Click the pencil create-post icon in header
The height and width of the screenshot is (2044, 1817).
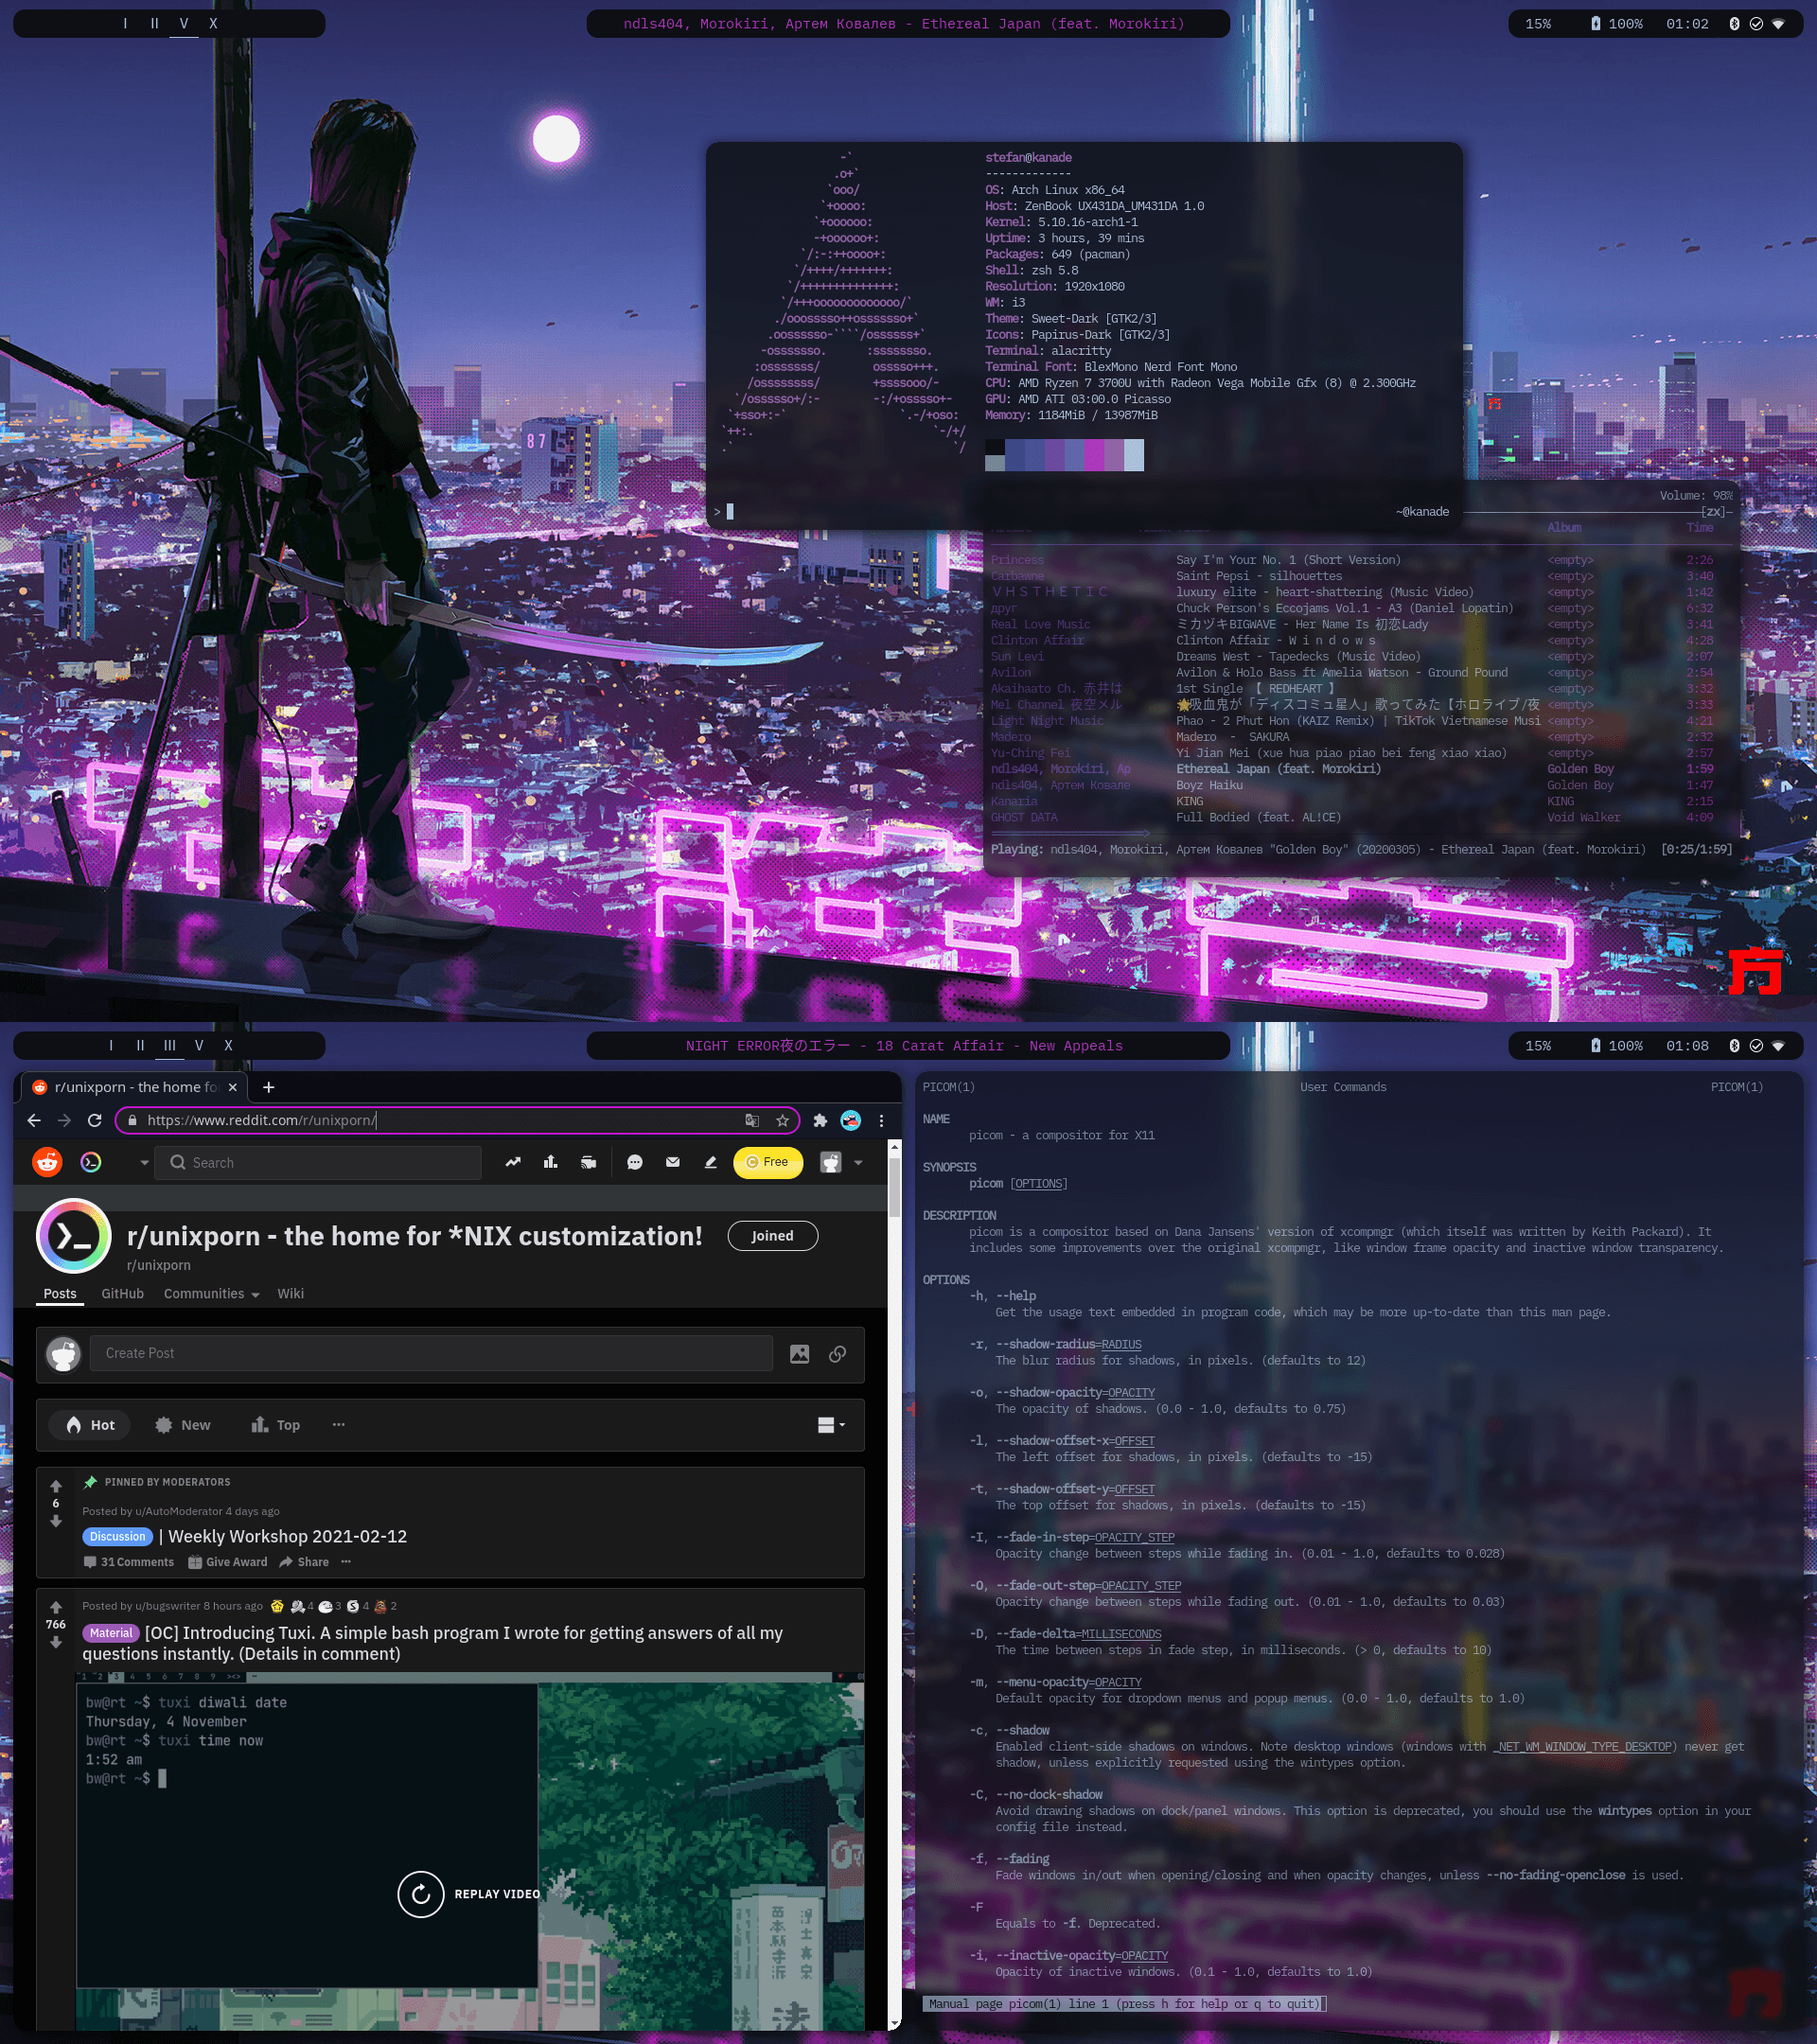711,1162
